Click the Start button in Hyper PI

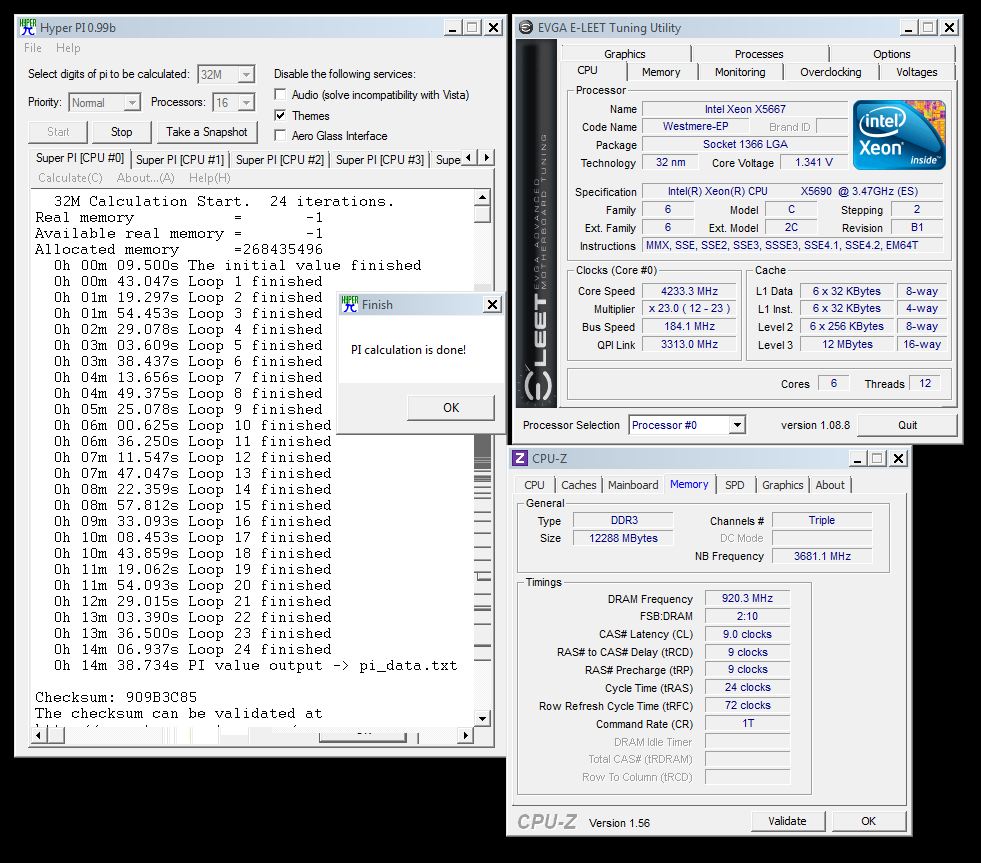point(58,132)
